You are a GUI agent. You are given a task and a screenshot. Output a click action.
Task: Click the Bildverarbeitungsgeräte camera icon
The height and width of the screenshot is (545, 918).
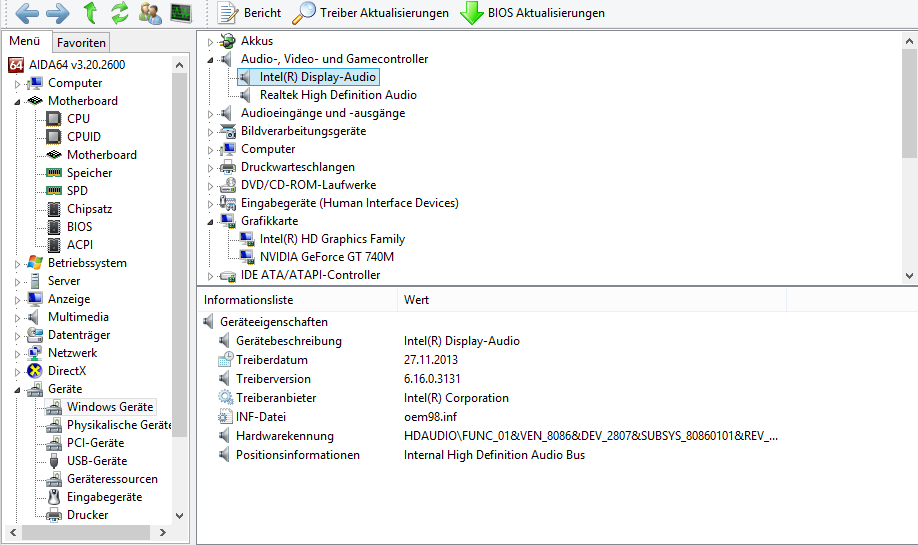pyautogui.click(x=228, y=131)
